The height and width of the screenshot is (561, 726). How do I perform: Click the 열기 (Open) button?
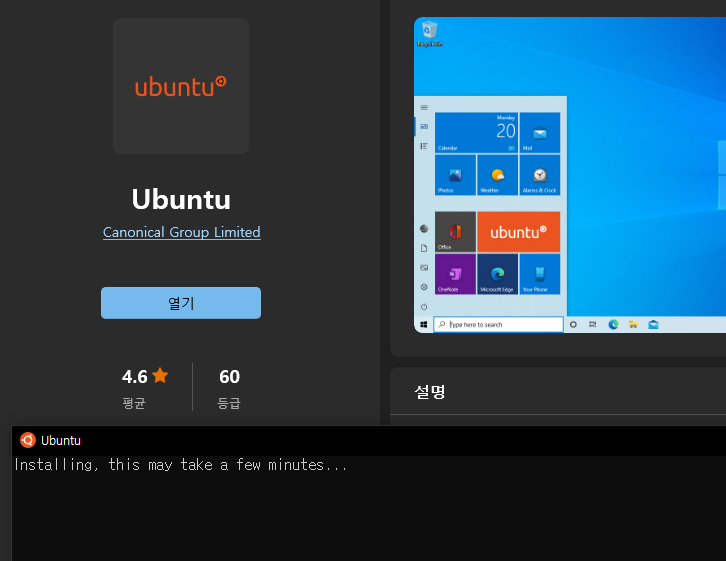click(x=181, y=303)
